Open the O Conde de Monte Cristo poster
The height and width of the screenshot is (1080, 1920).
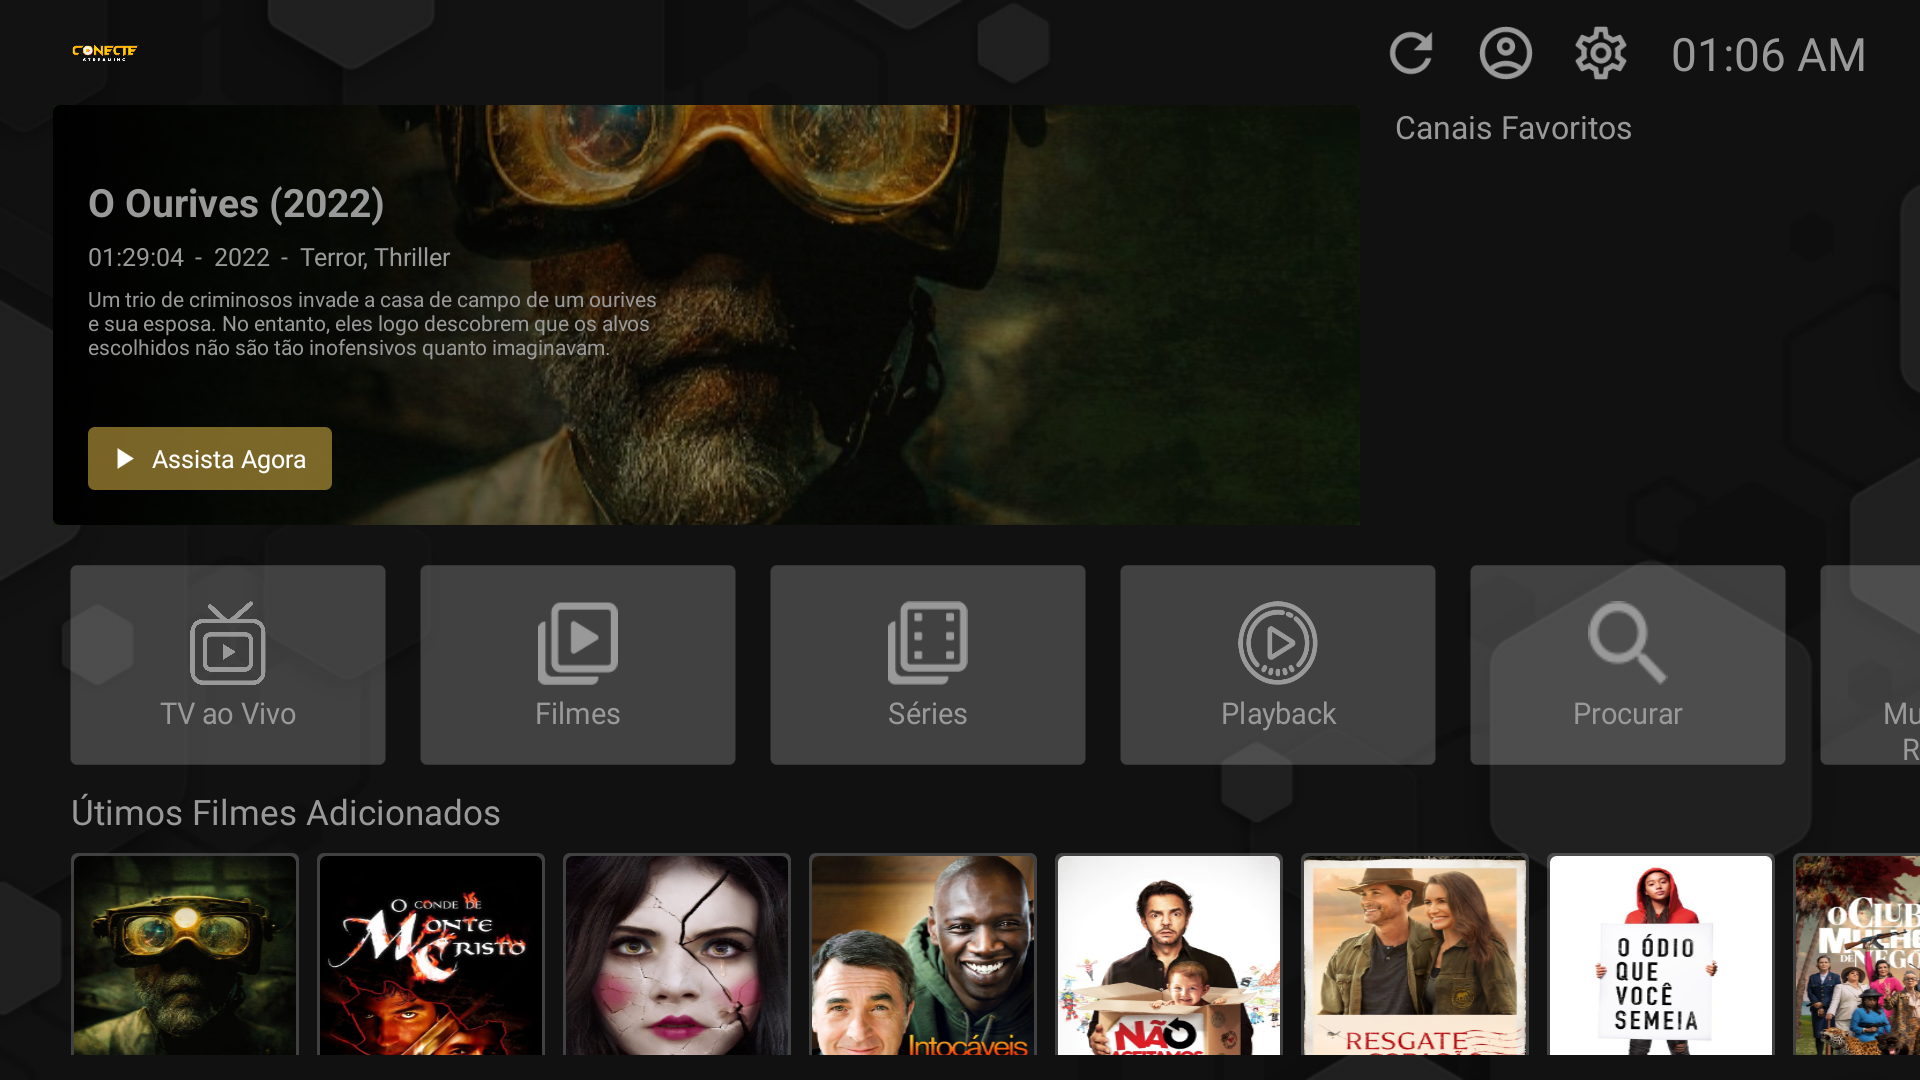point(431,955)
